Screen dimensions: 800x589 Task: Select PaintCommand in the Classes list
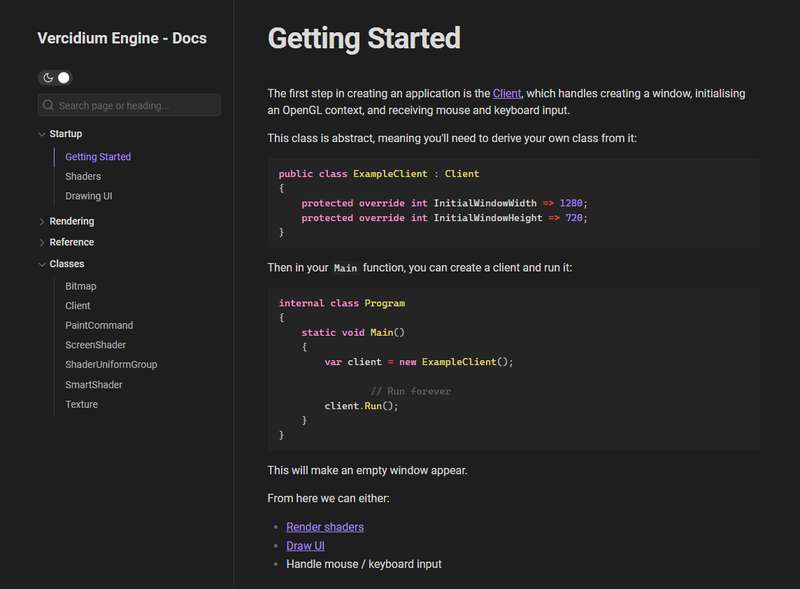(x=99, y=325)
